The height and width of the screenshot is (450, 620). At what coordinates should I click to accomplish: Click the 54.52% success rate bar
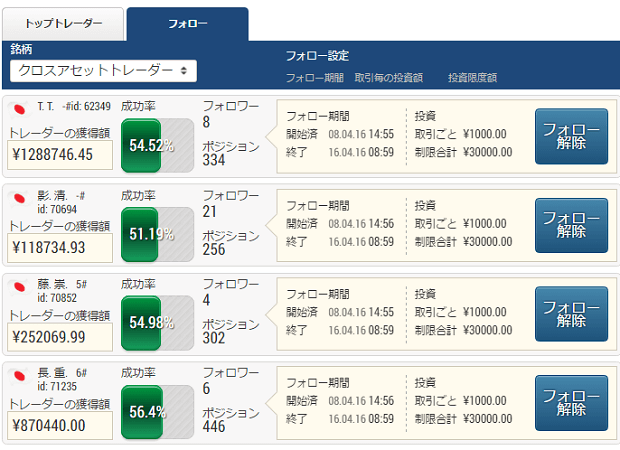tap(157, 146)
